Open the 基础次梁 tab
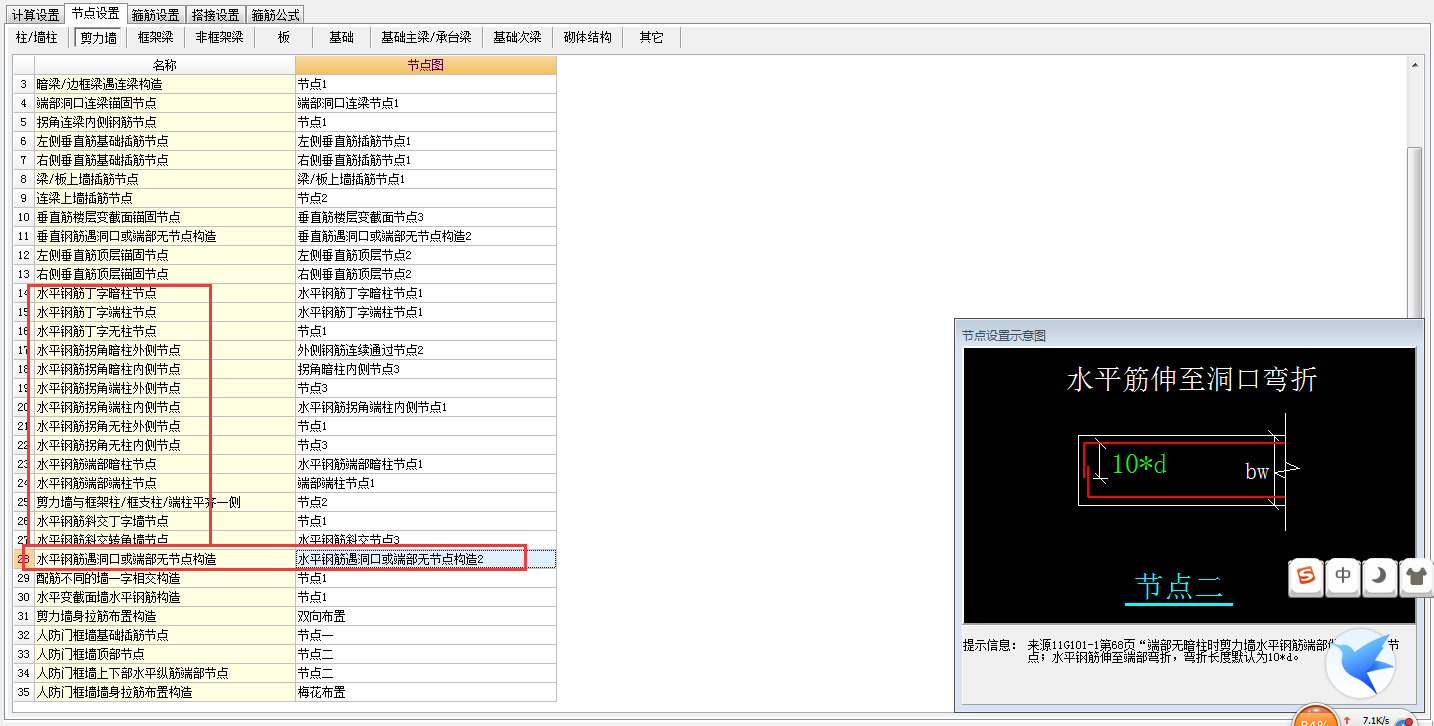This screenshot has height=726, width=1434. pyautogui.click(x=517, y=37)
